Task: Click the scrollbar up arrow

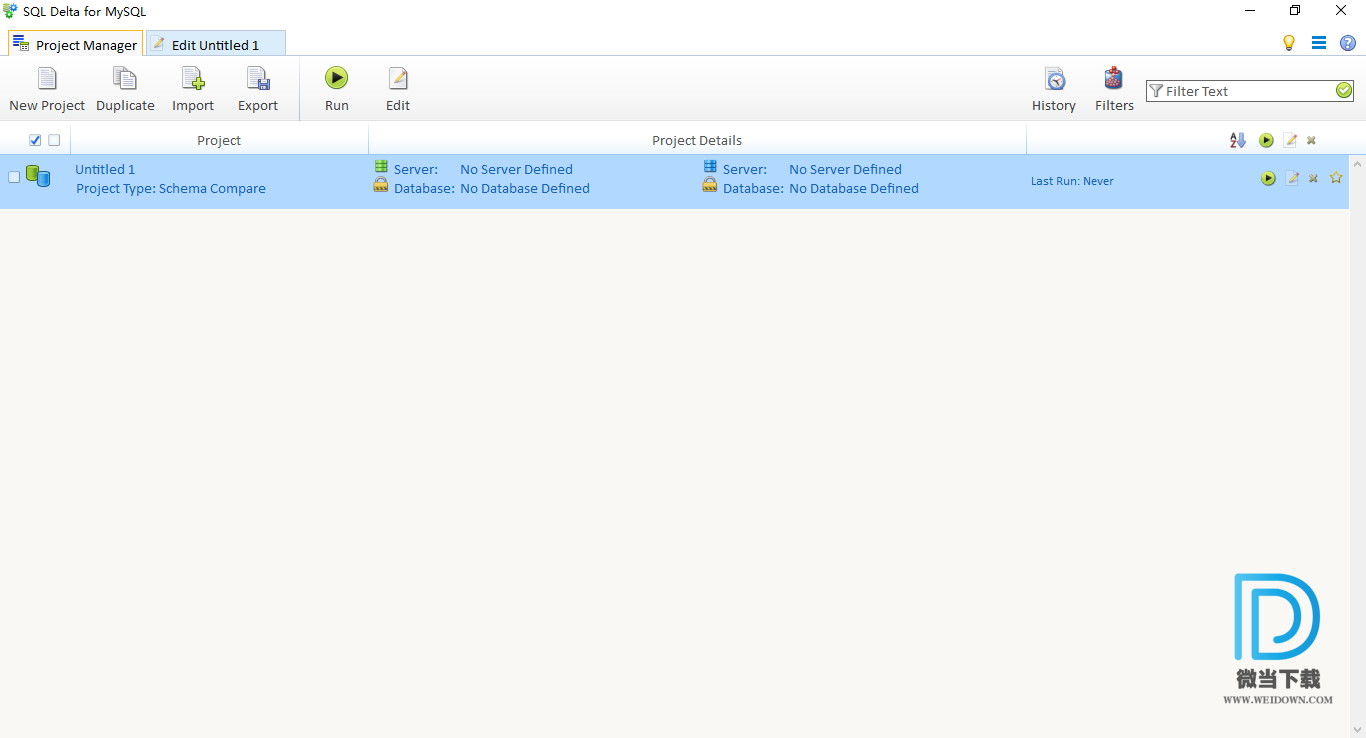Action: pos(1357,163)
